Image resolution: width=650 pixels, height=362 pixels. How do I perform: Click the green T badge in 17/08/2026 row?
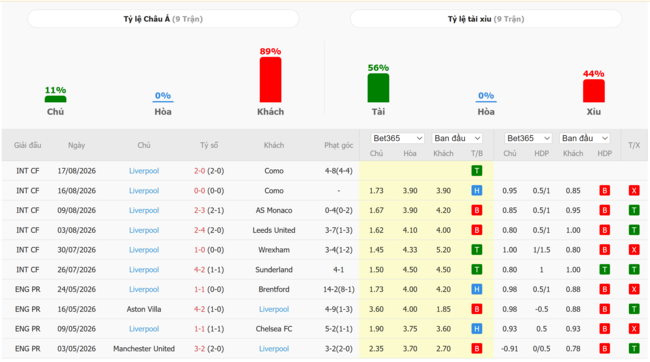click(477, 171)
